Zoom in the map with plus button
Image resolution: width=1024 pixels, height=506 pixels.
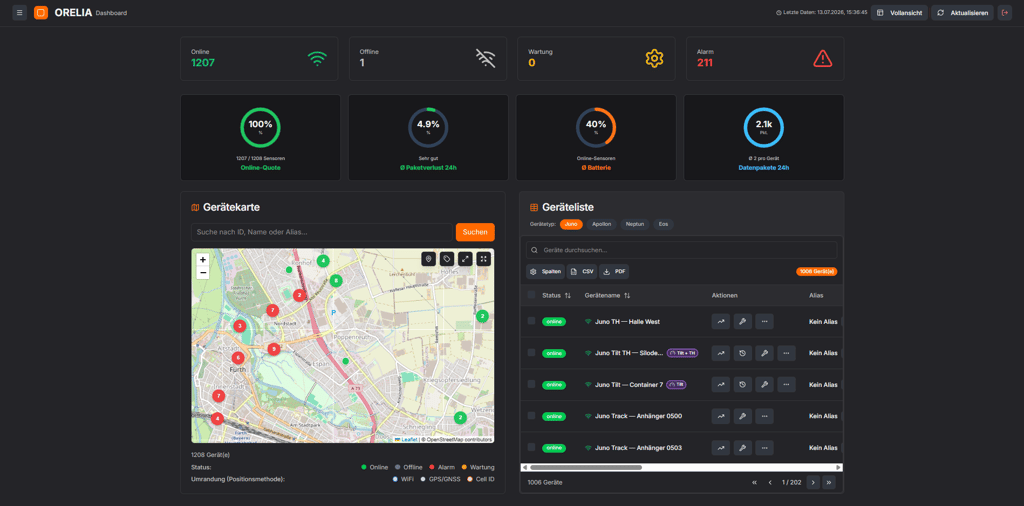point(202,260)
